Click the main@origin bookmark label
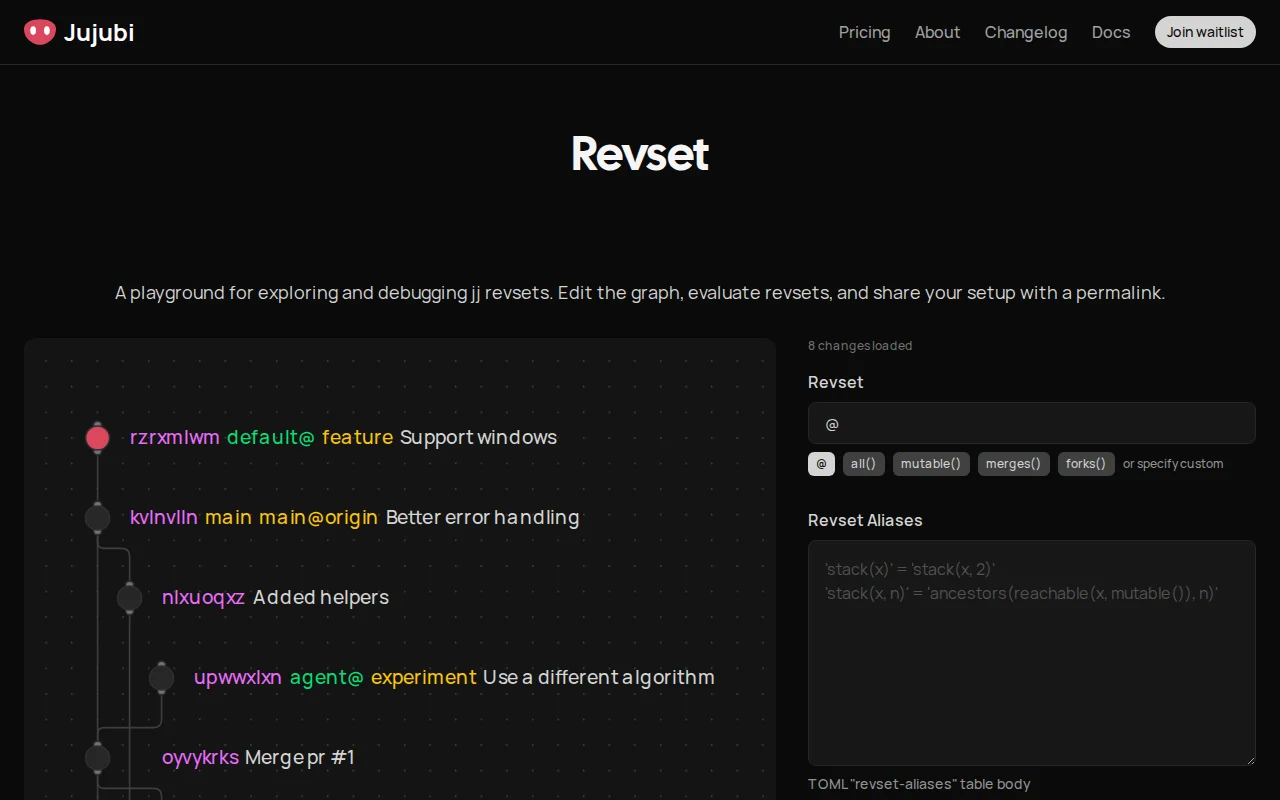The height and width of the screenshot is (800, 1280). [x=319, y=517]
